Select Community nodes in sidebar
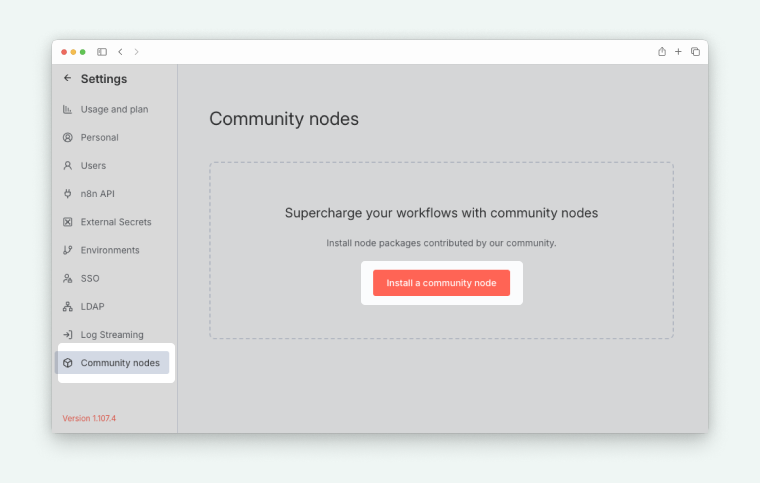Viewport: 760px width, 483px height. coord(119,363)
